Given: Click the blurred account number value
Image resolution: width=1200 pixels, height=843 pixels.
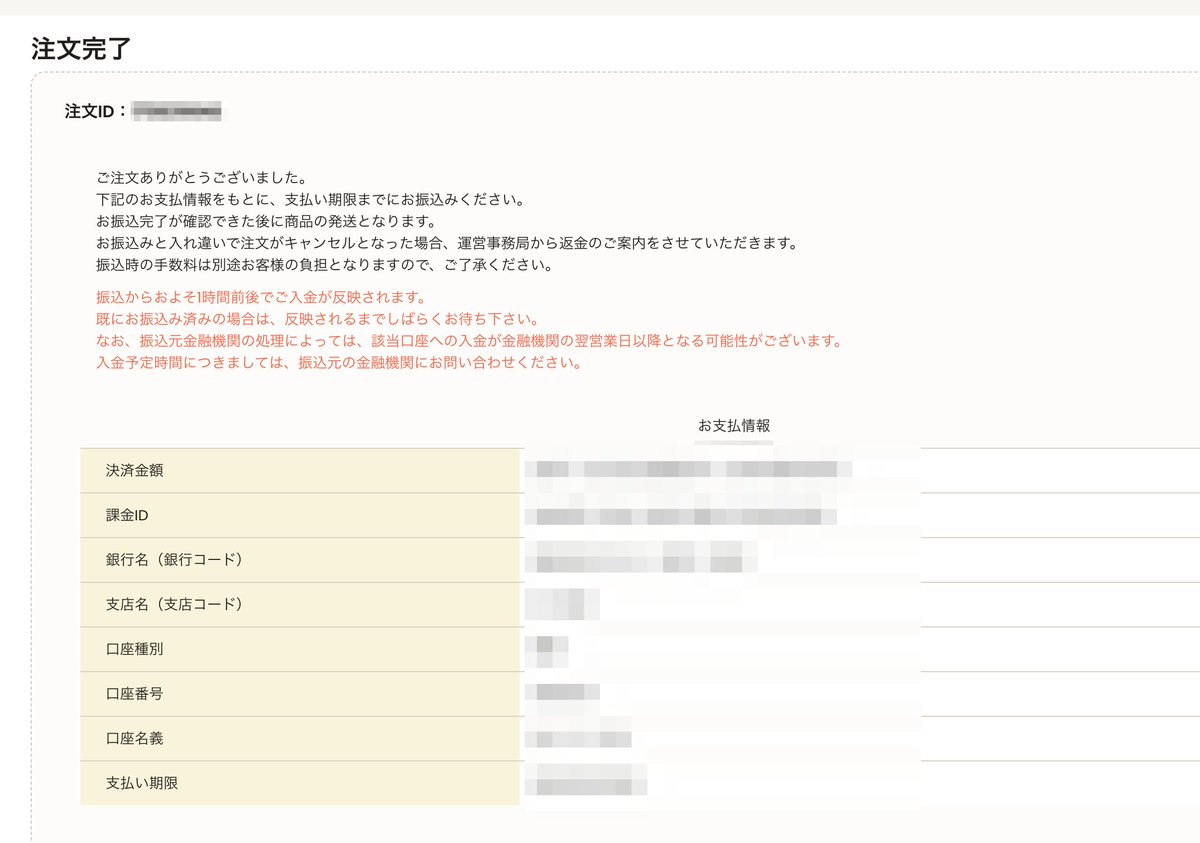Looking at the screenshot, I should (x=570, y=691).
